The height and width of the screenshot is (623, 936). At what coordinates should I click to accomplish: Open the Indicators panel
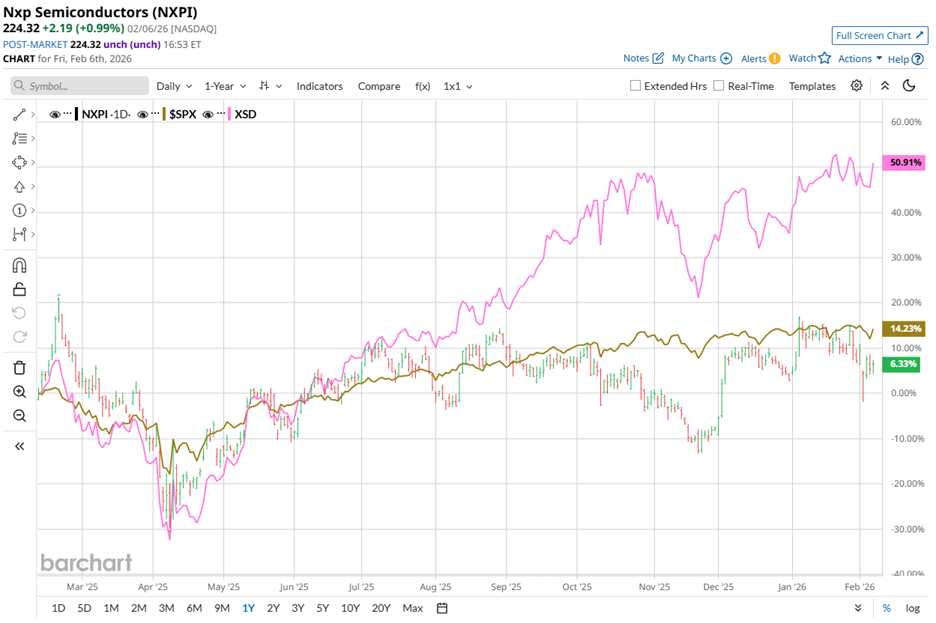(319, 86)
